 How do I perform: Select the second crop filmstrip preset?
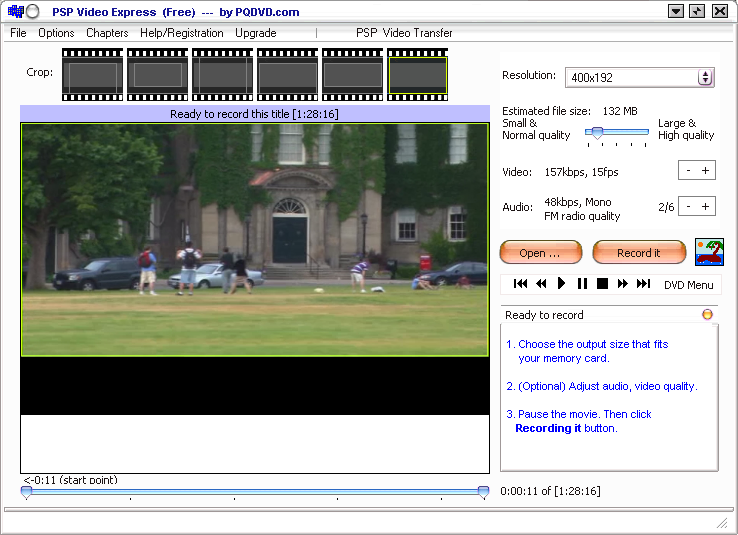tap(157, 74)
